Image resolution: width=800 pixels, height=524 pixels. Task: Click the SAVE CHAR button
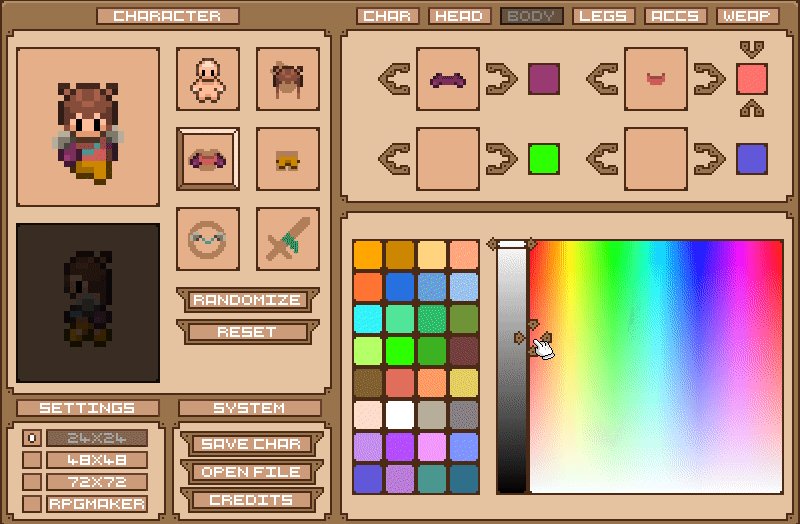(x=251, y=444)
